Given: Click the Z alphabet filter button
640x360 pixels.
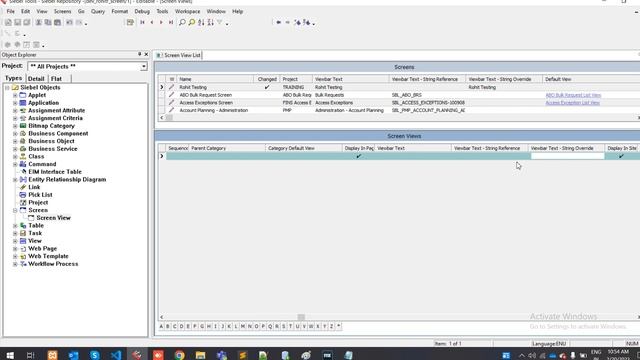Looking at the screenshot, I should 331,327.
